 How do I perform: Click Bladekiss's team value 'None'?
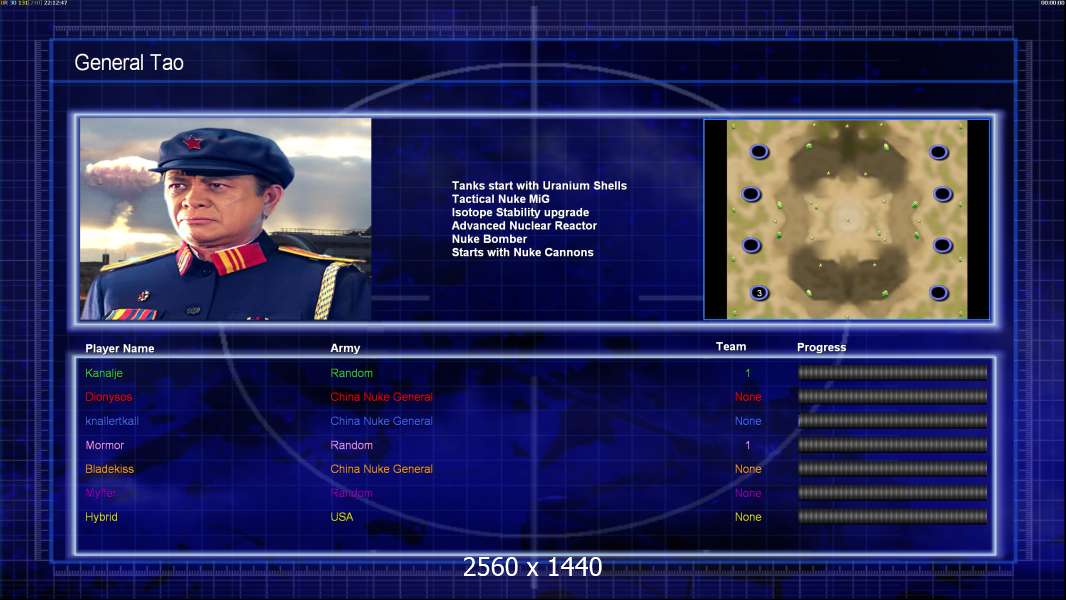coord(748,469)
